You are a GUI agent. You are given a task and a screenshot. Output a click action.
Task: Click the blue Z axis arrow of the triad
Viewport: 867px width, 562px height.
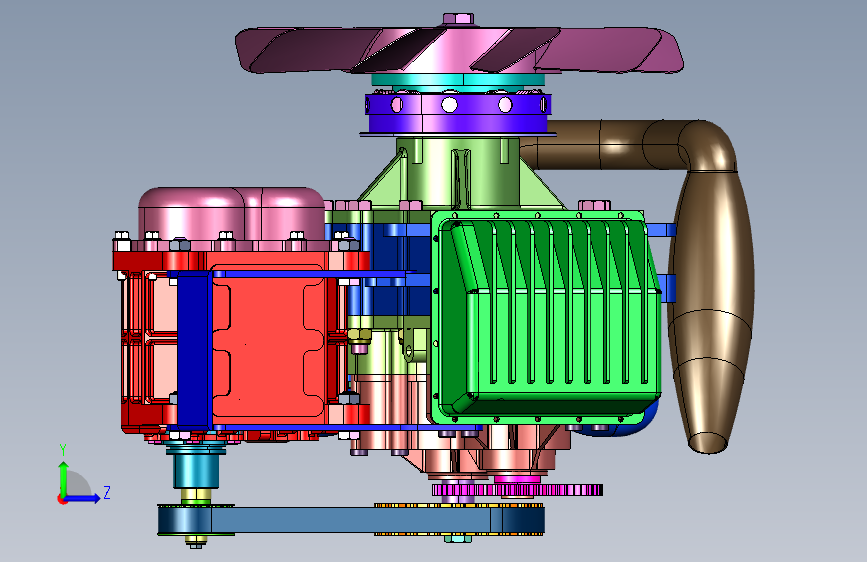click(83, 498)
